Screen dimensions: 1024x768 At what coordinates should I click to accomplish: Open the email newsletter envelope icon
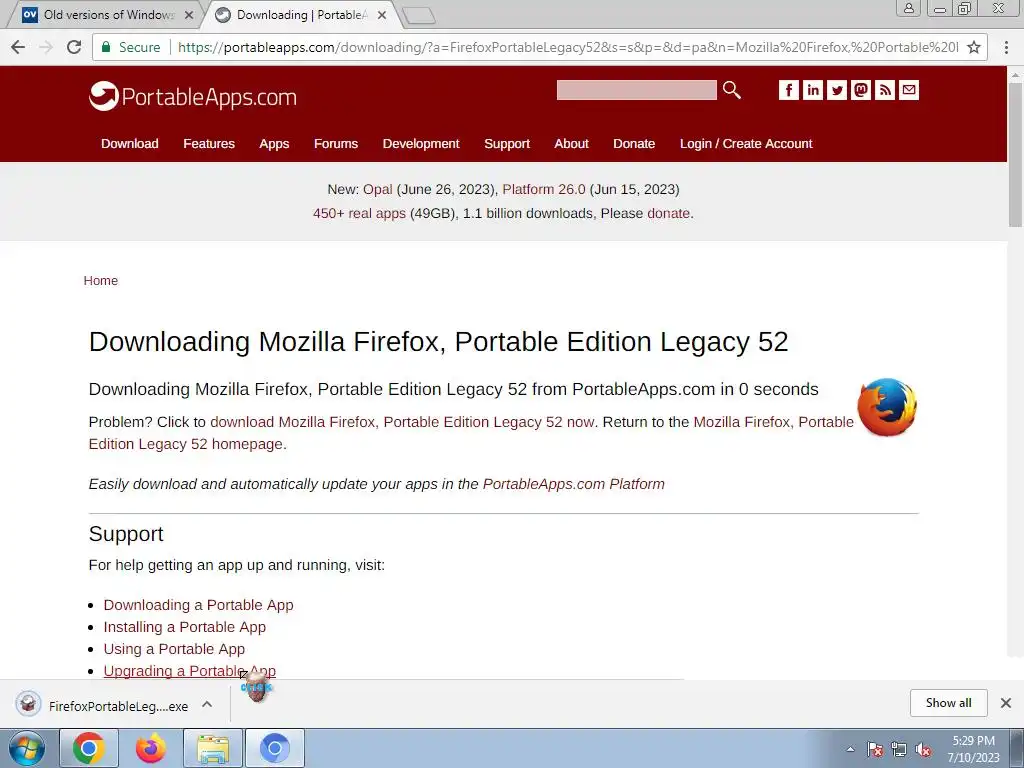pyautogui.click(x=909, y=90)
